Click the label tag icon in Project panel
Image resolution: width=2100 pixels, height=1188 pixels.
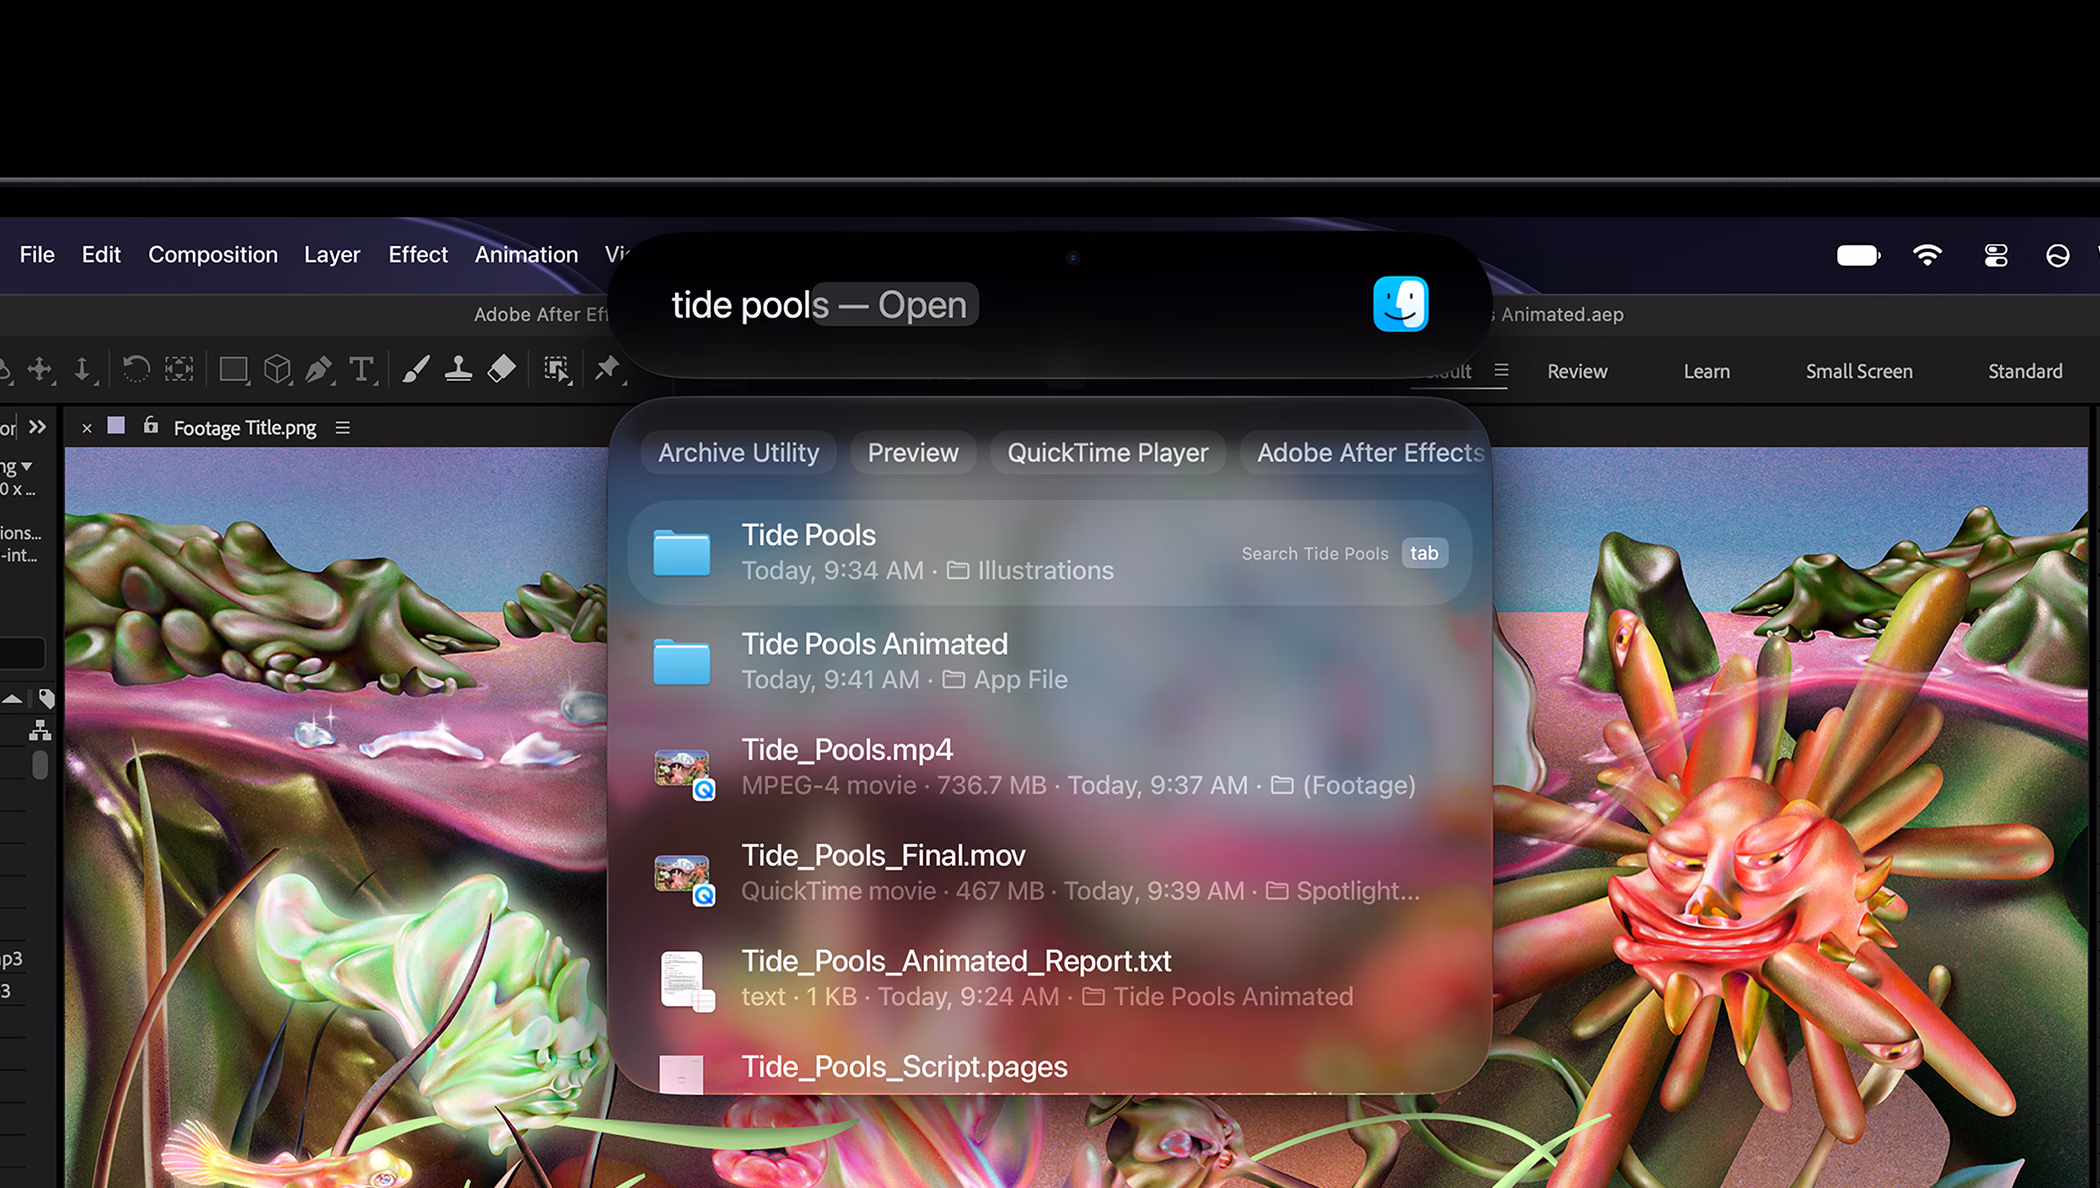click(x=46, y=698)
